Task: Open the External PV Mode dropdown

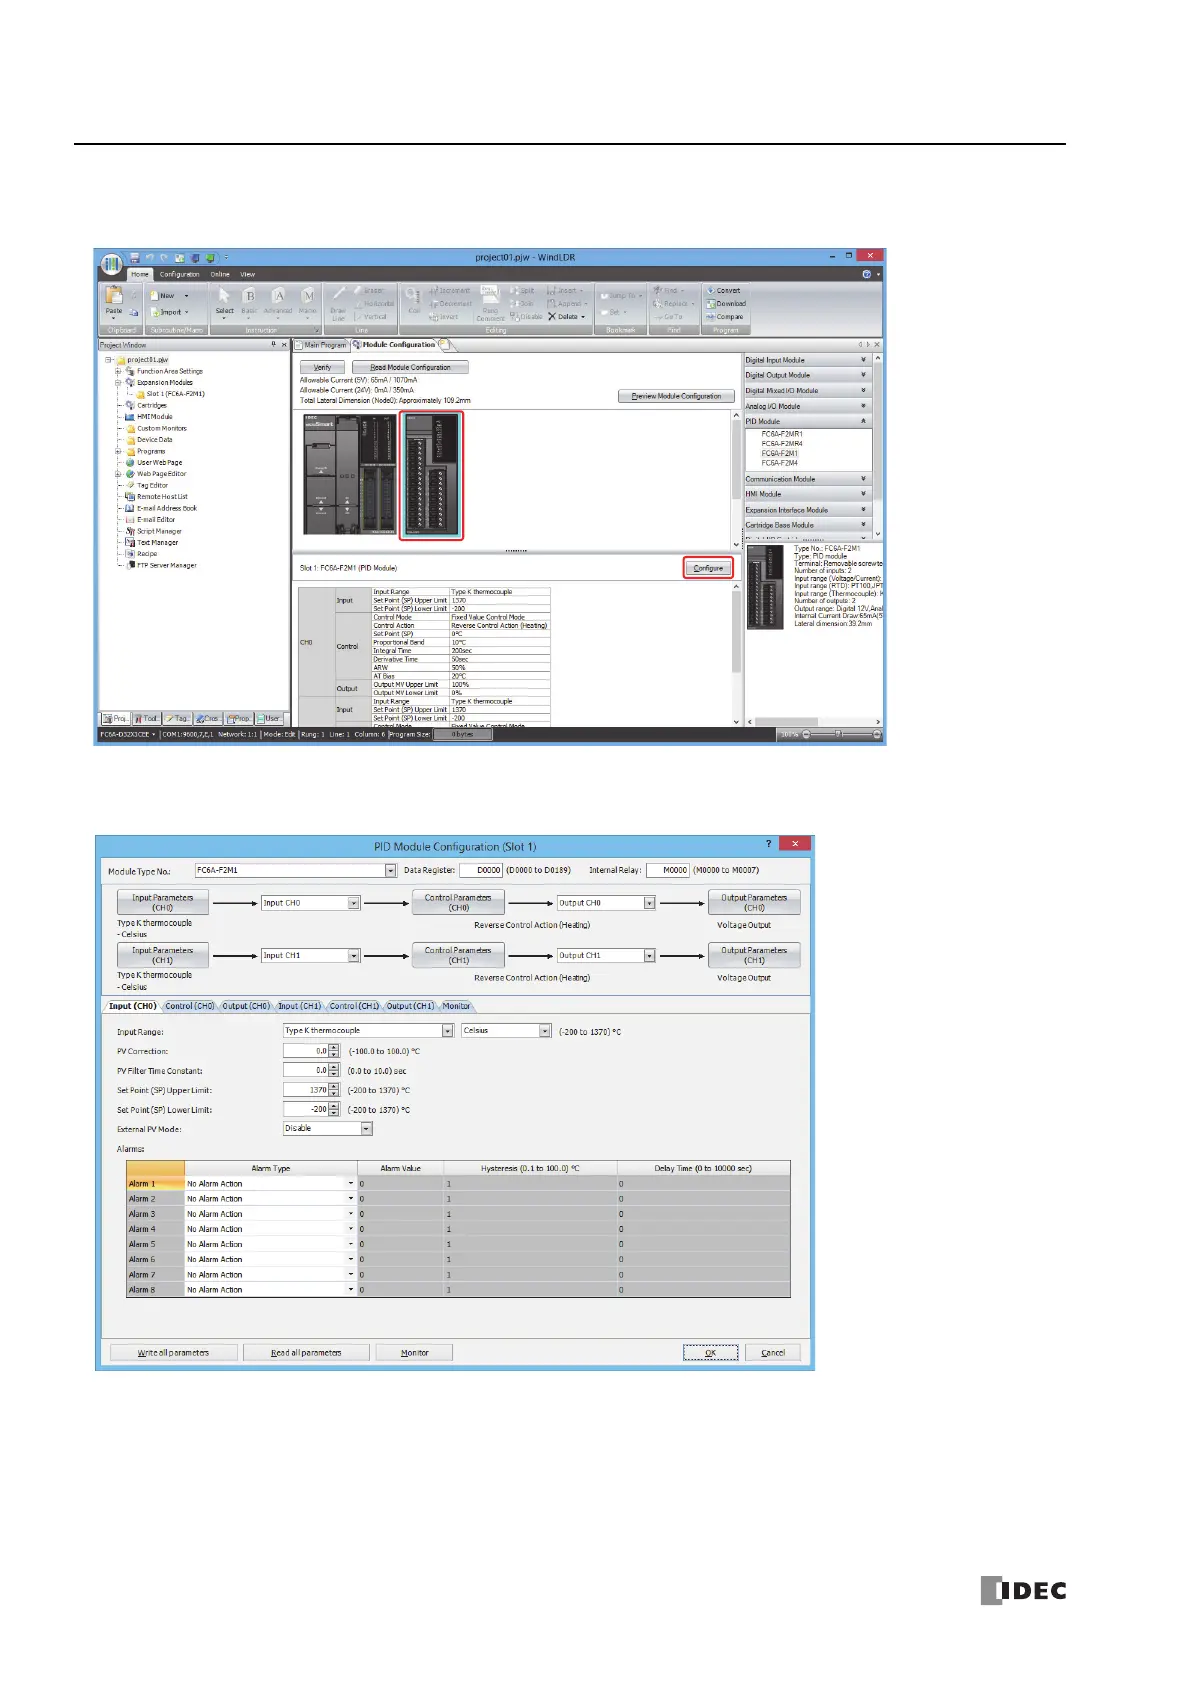Action: pos(366,1129)
